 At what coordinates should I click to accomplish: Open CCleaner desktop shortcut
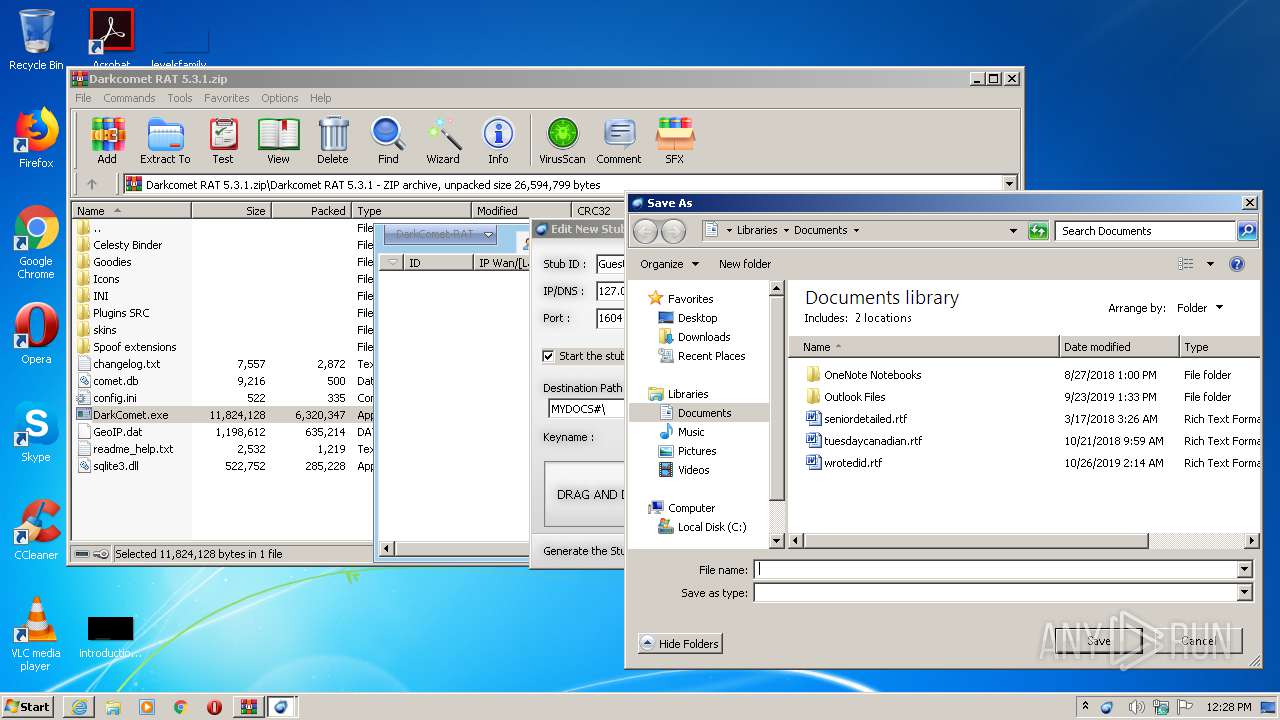point(36,530)
